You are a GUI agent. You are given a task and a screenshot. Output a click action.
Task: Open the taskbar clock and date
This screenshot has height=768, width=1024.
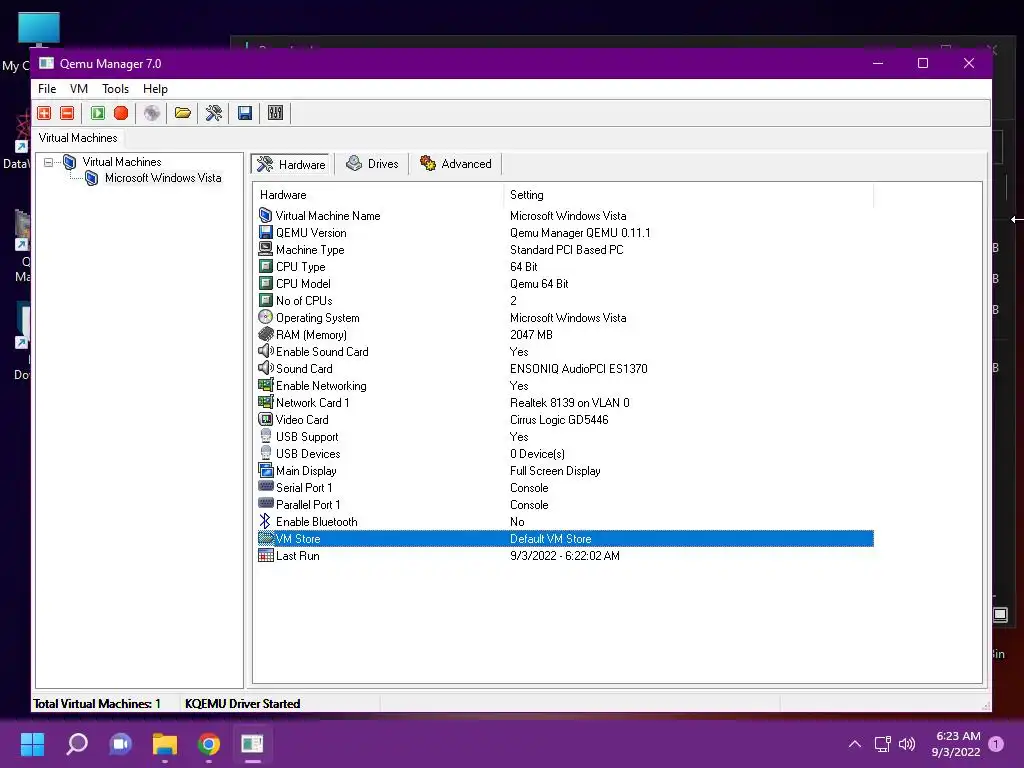pos(957,744)
